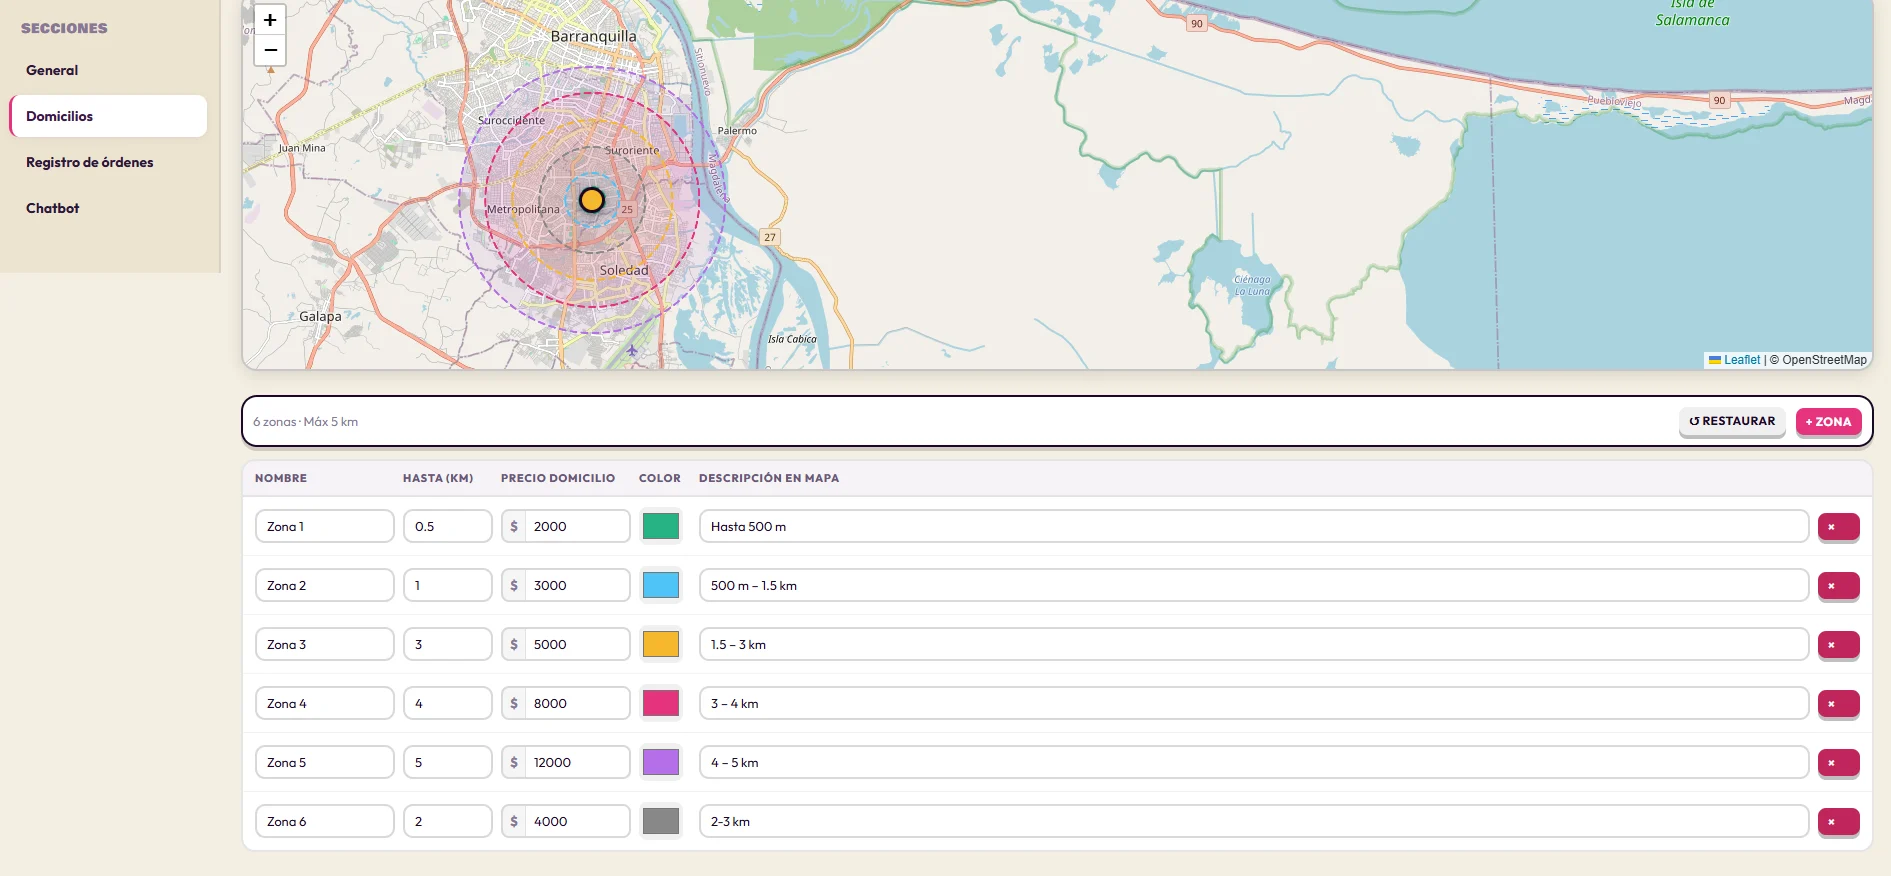This screenshot has width=1891, height=876.
Task: Open blue color swatch for Zona 2
Action: (661, 585)
